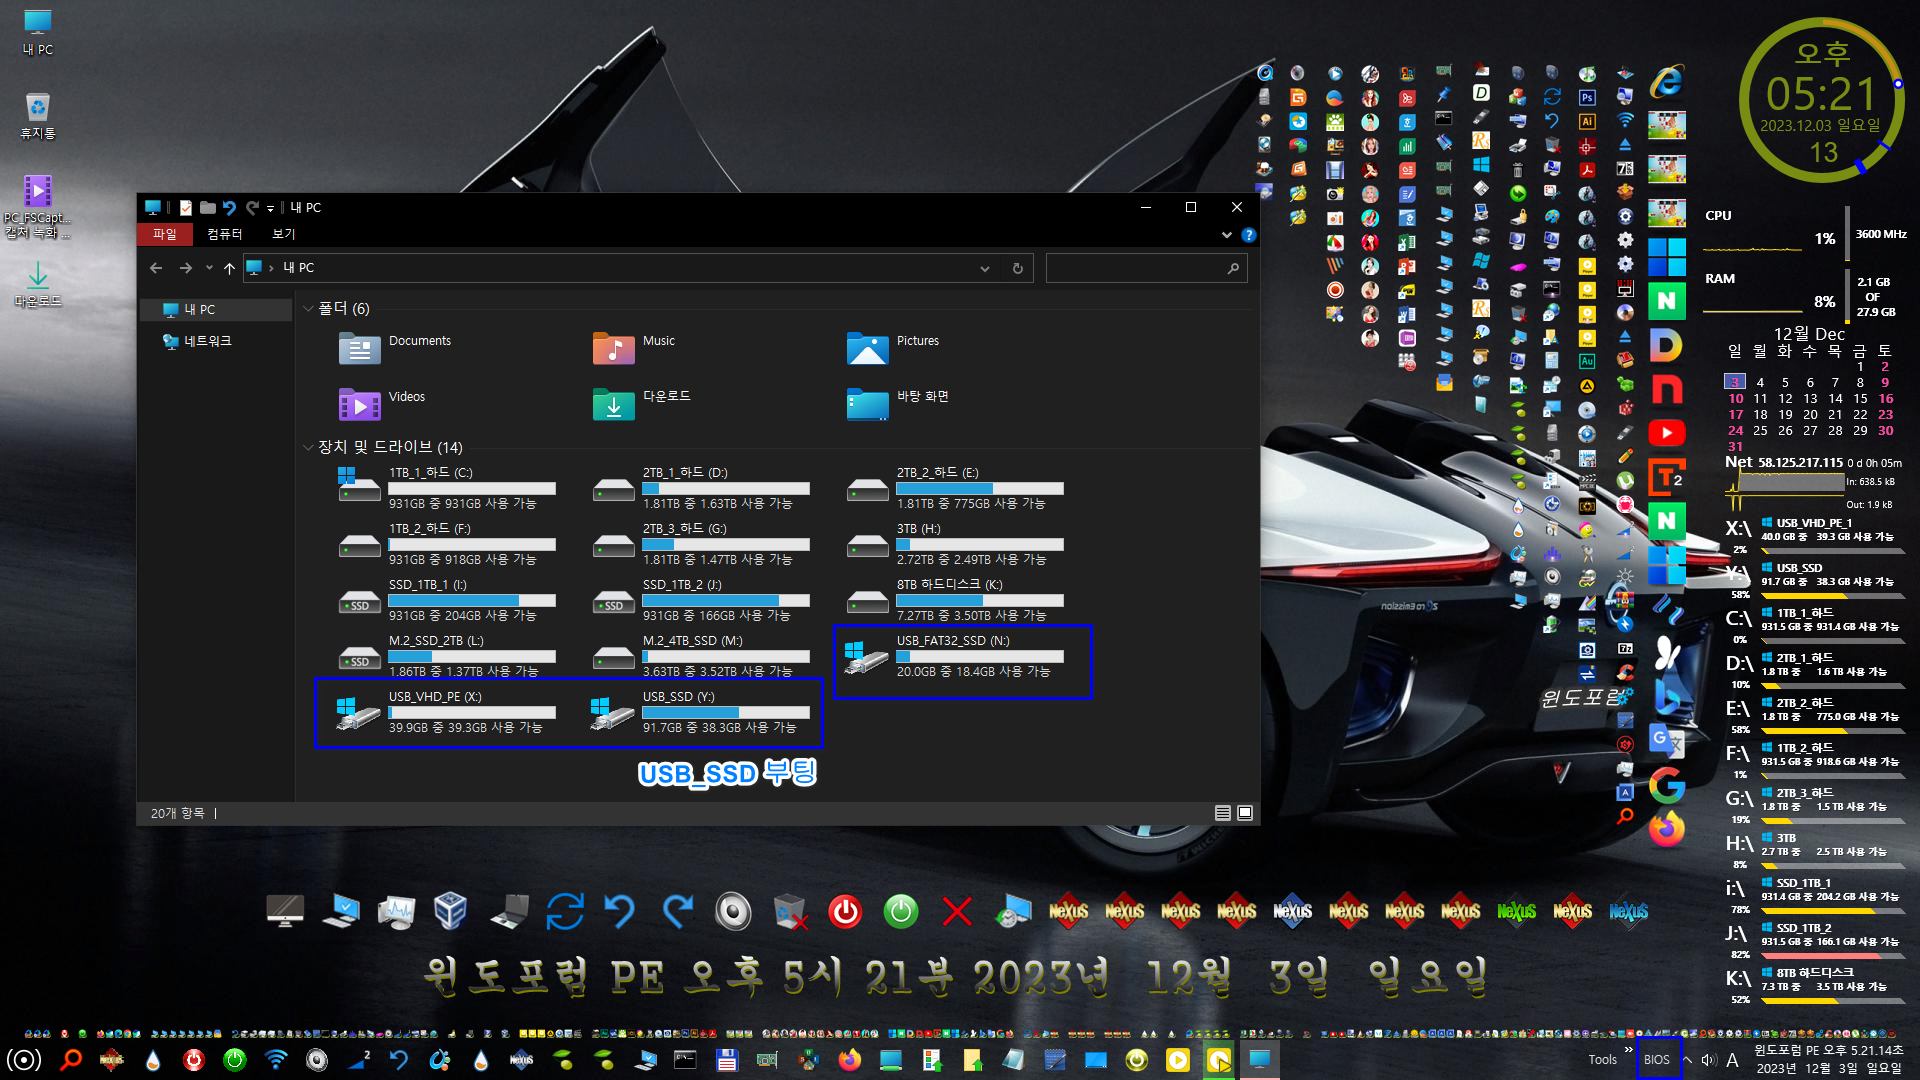Open PC_FSCapture desktop shortcut
The image size is (1920, 1080).
coord(37,207)
